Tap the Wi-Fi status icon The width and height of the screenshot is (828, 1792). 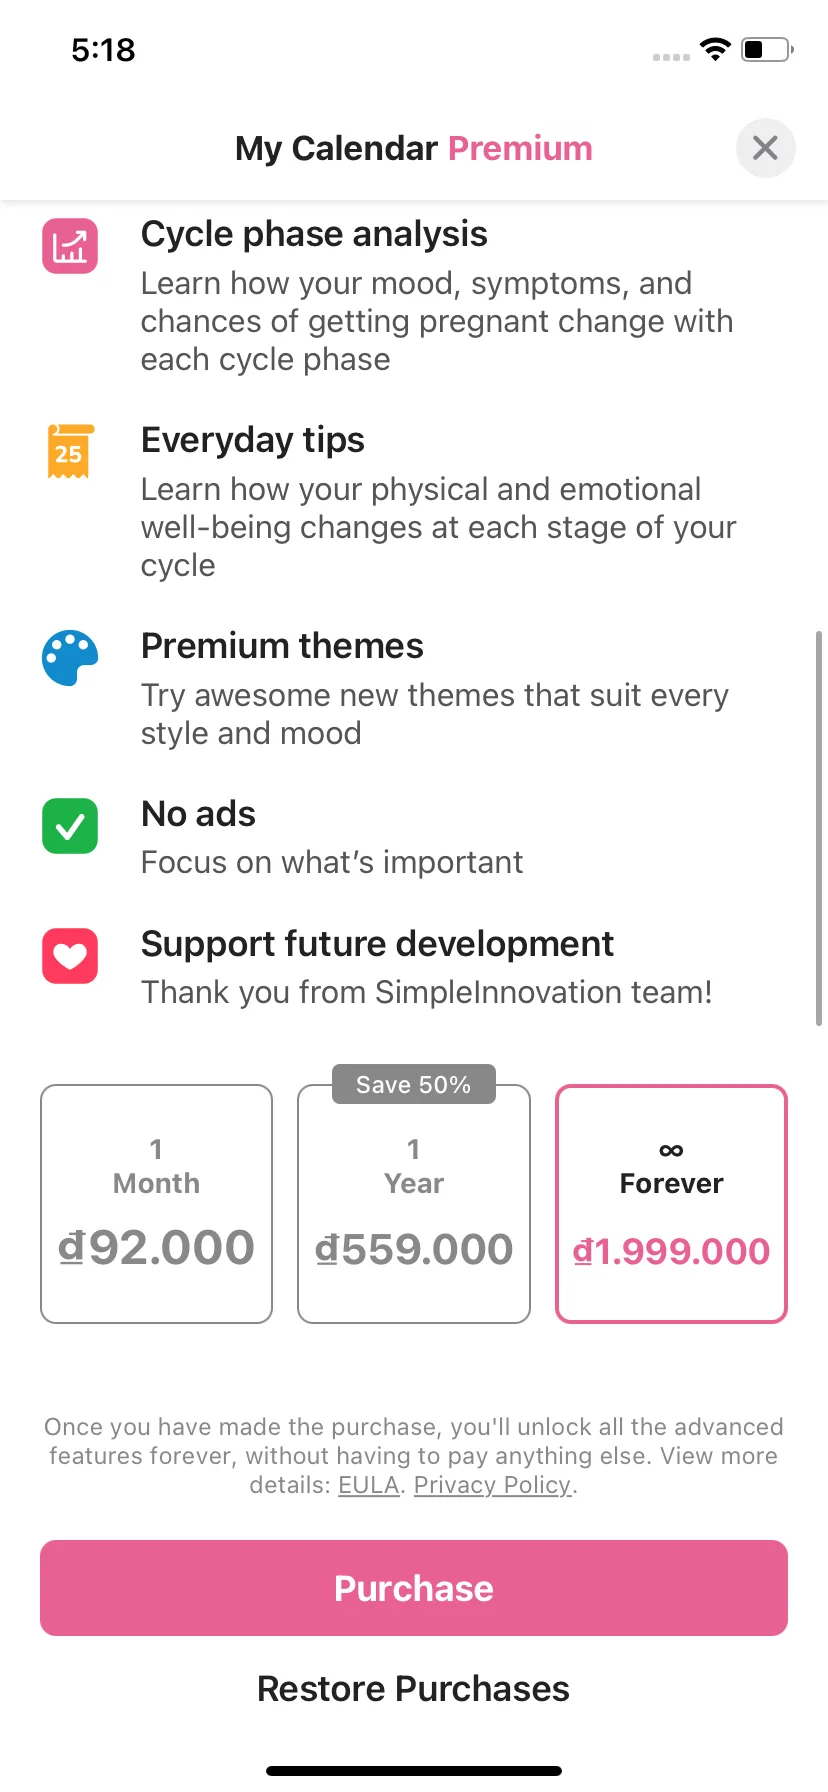715,49
